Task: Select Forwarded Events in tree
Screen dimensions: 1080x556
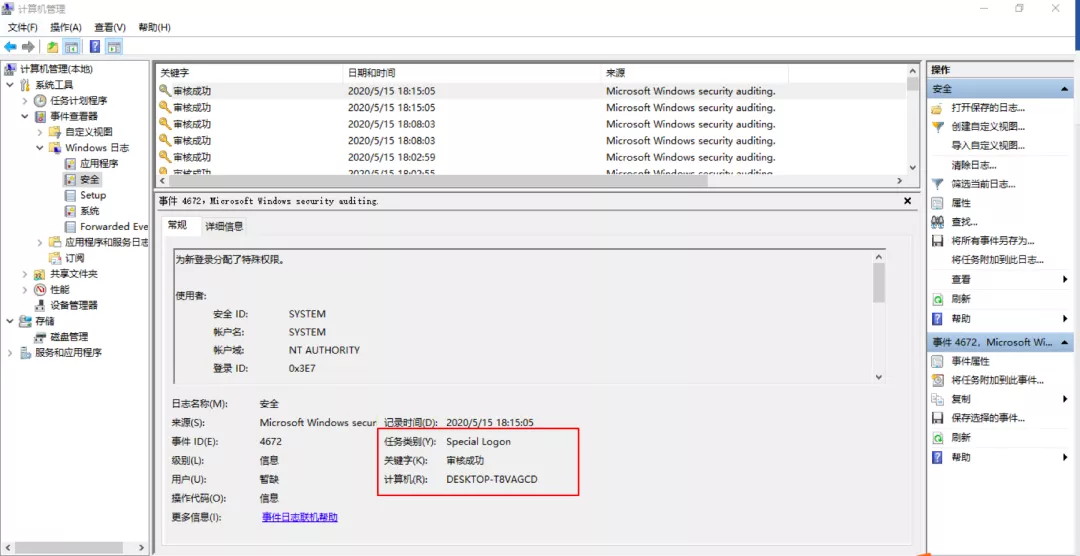Action: tap(114, 227)
